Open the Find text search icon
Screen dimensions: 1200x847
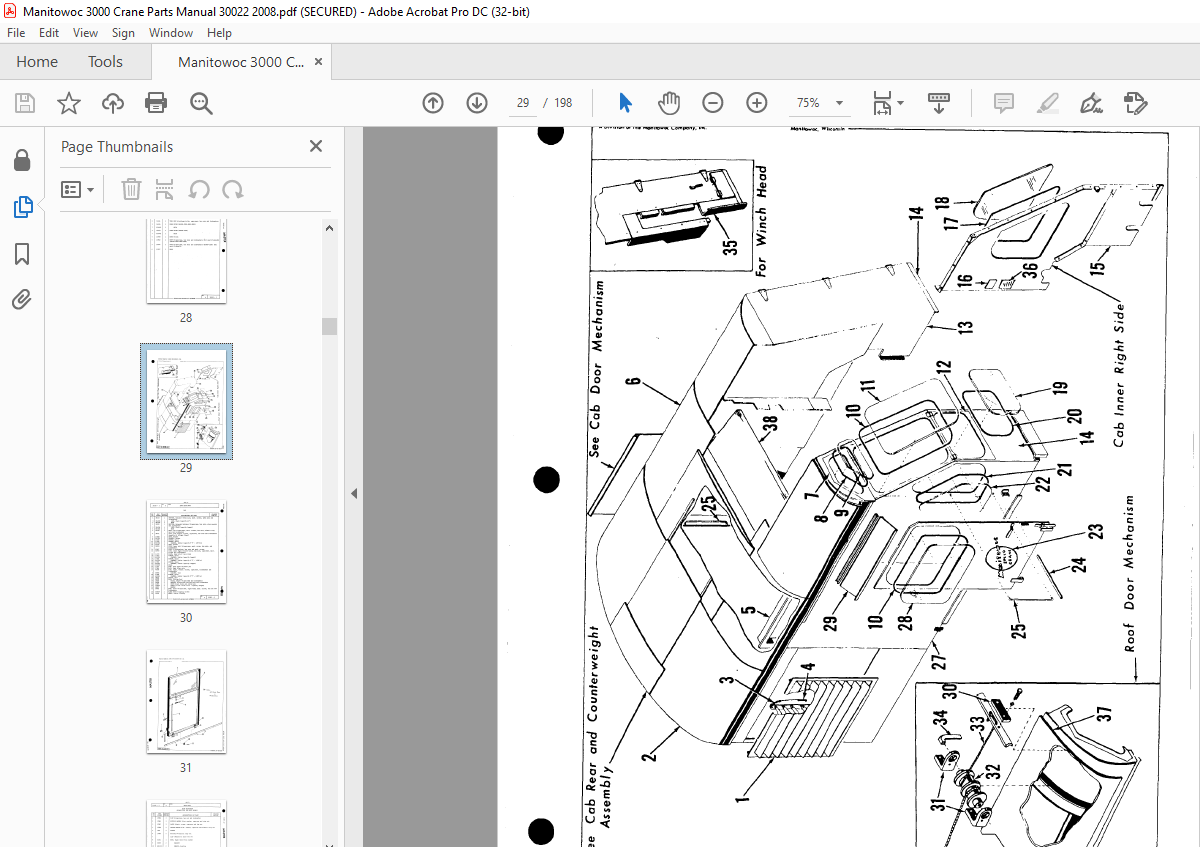tap(201, 103)
